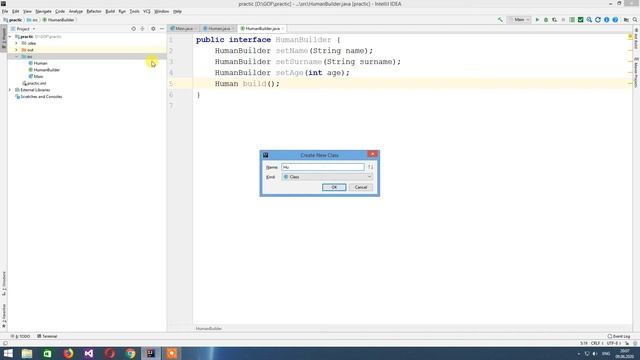Run the program with the green play icon
Viewport: 640px width, 360px height.
click(x=537, y=20)
